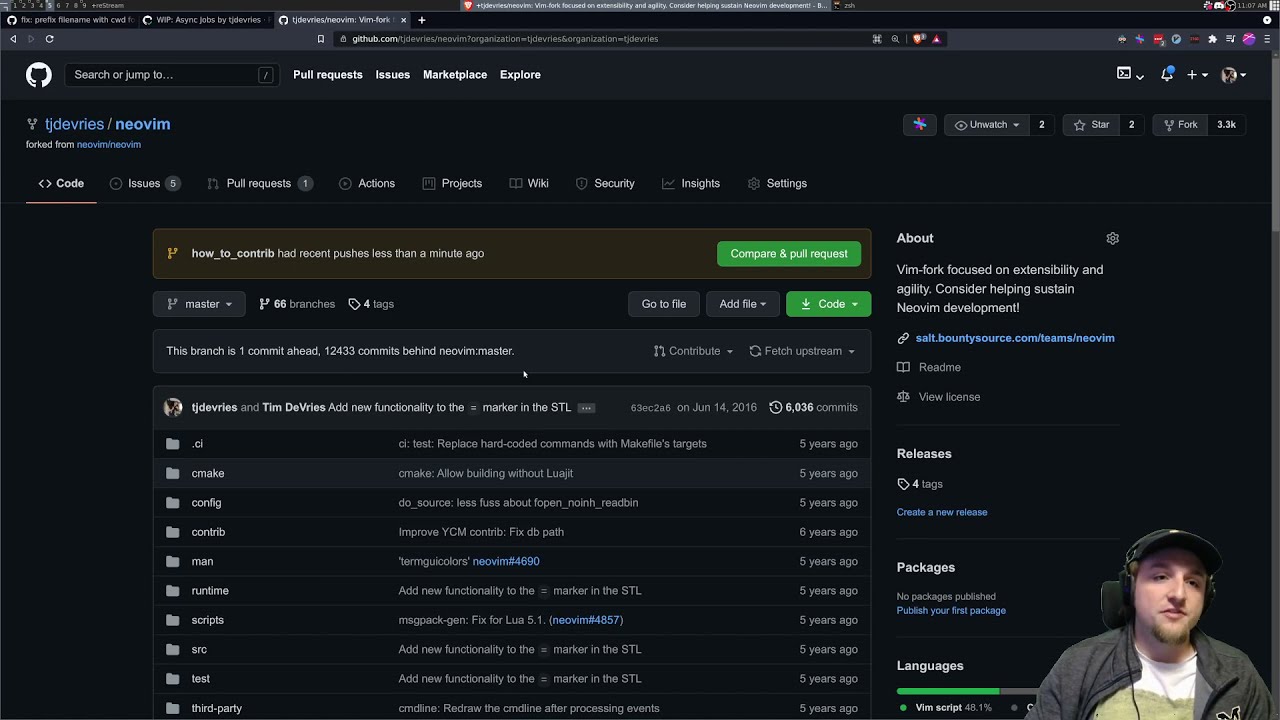Open the neovim/neovim upstream link
Viewport: 1280px width, 720px height.
109,145
